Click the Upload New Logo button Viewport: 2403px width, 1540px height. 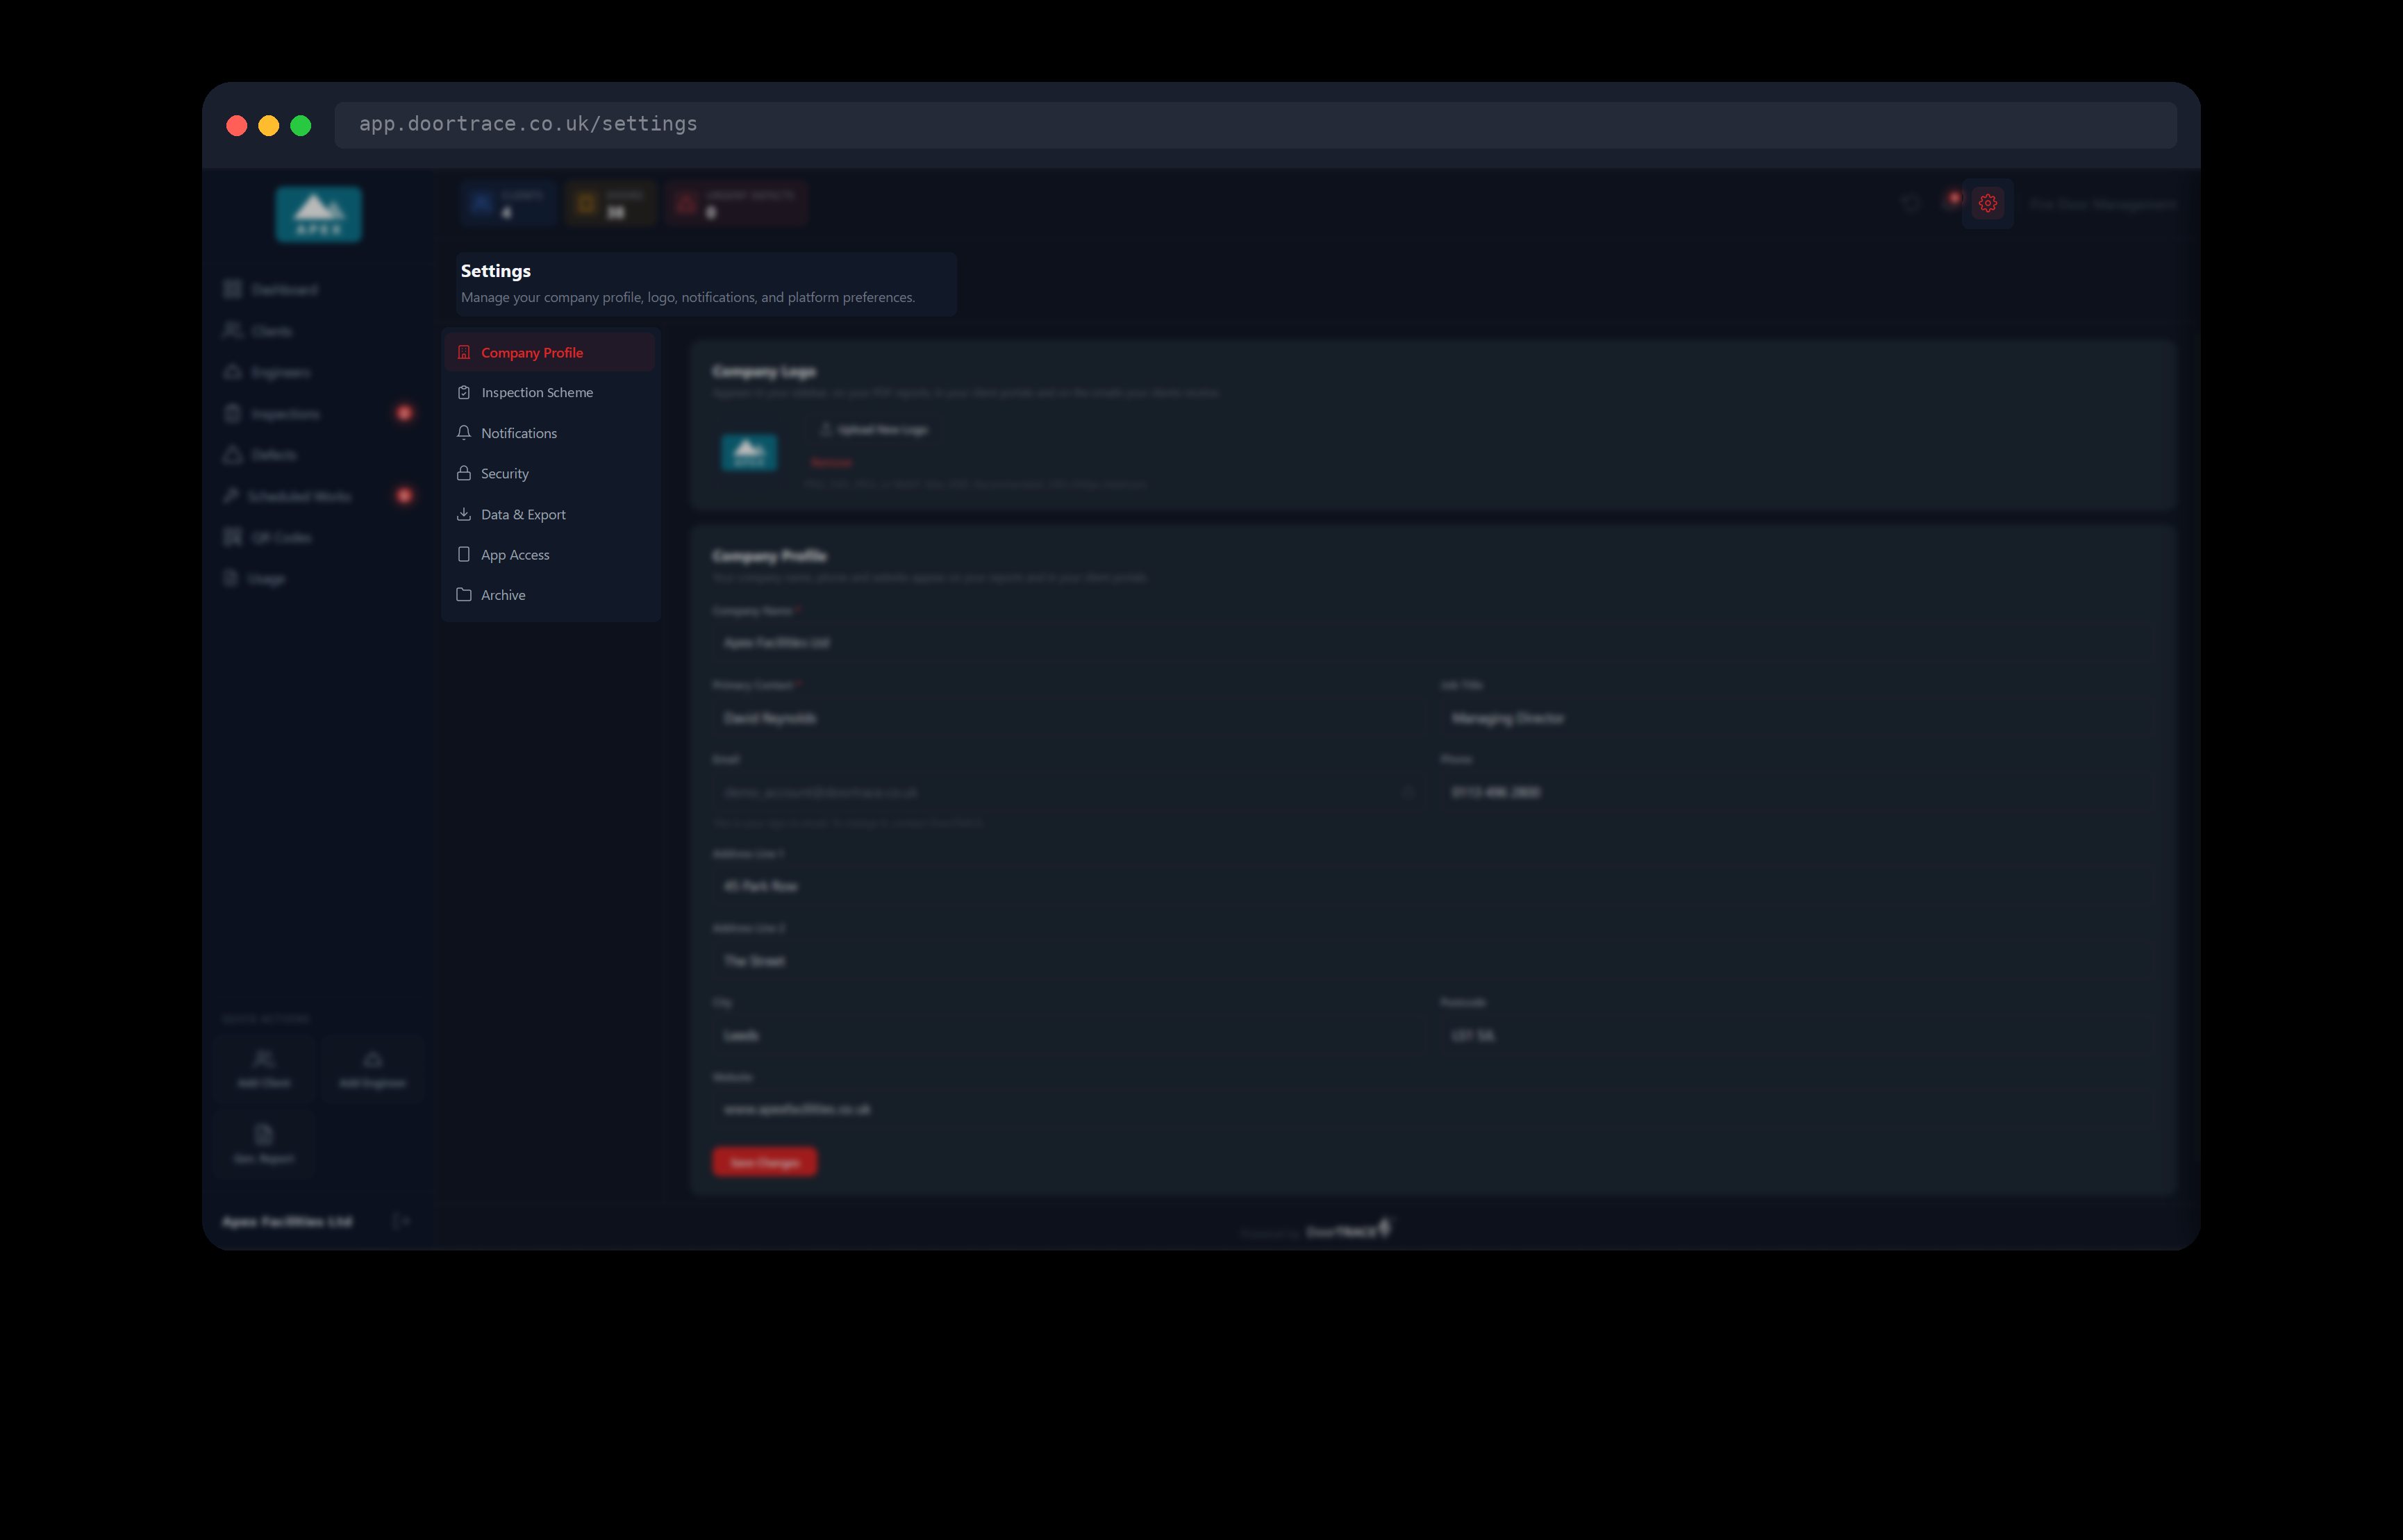873,430
